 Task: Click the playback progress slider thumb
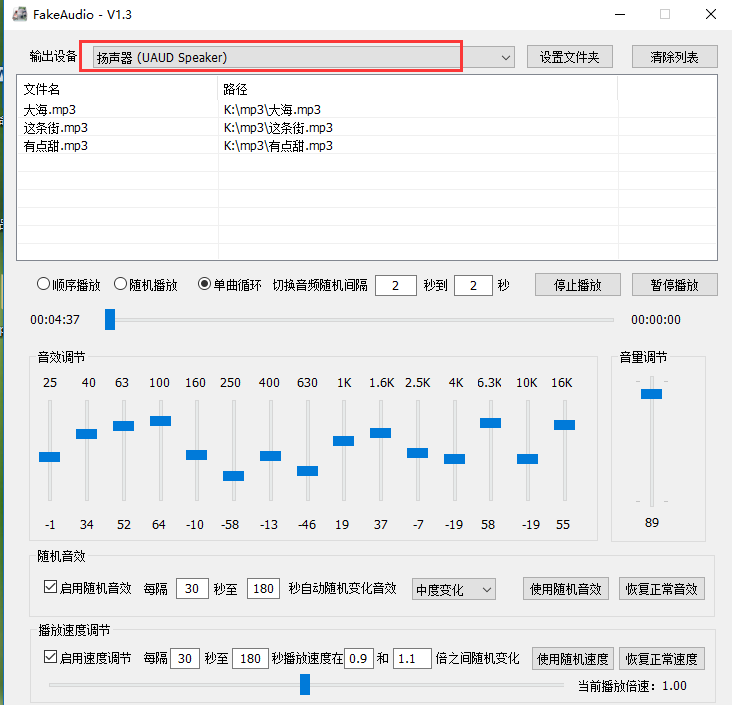110,319
